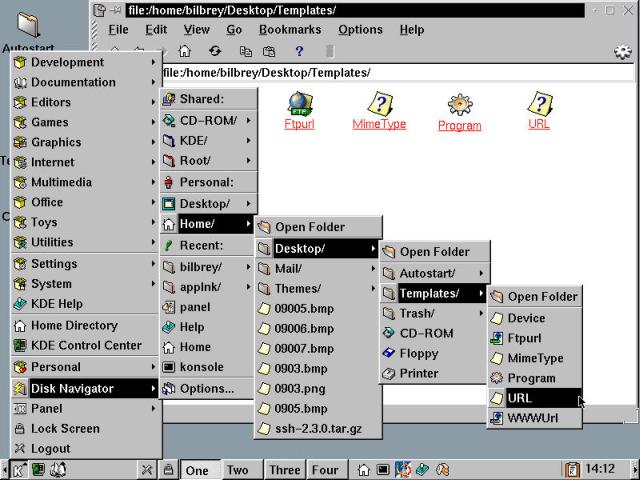Switch to virtual desktop Four
The width and height of the screenshot is (640, 480).
(325, 470)
